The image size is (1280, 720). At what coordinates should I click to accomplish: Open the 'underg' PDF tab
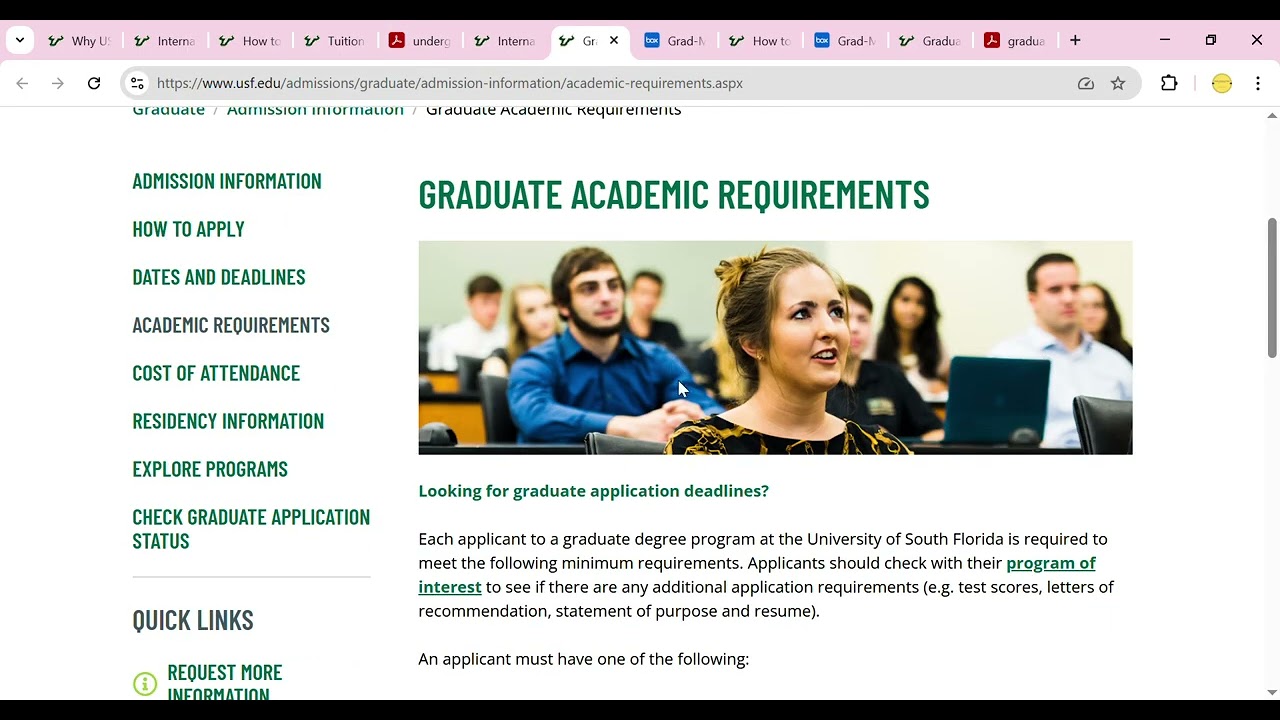420,41
